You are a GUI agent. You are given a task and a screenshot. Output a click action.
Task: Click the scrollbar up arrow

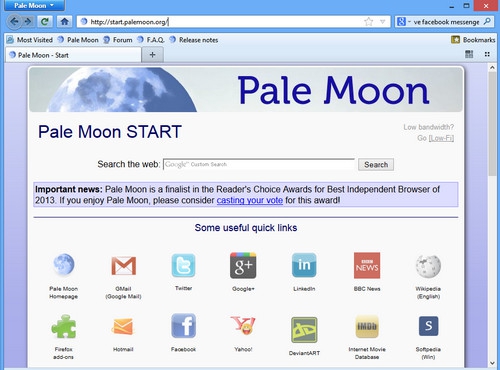[x=492, y=67]
